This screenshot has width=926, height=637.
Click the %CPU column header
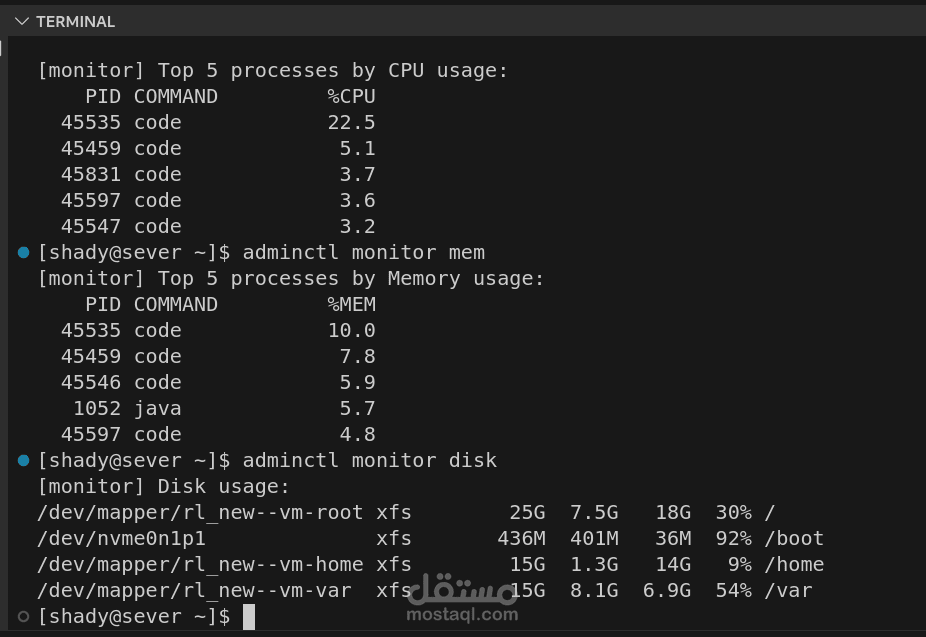pyautogui.click(x=351, y=96)
